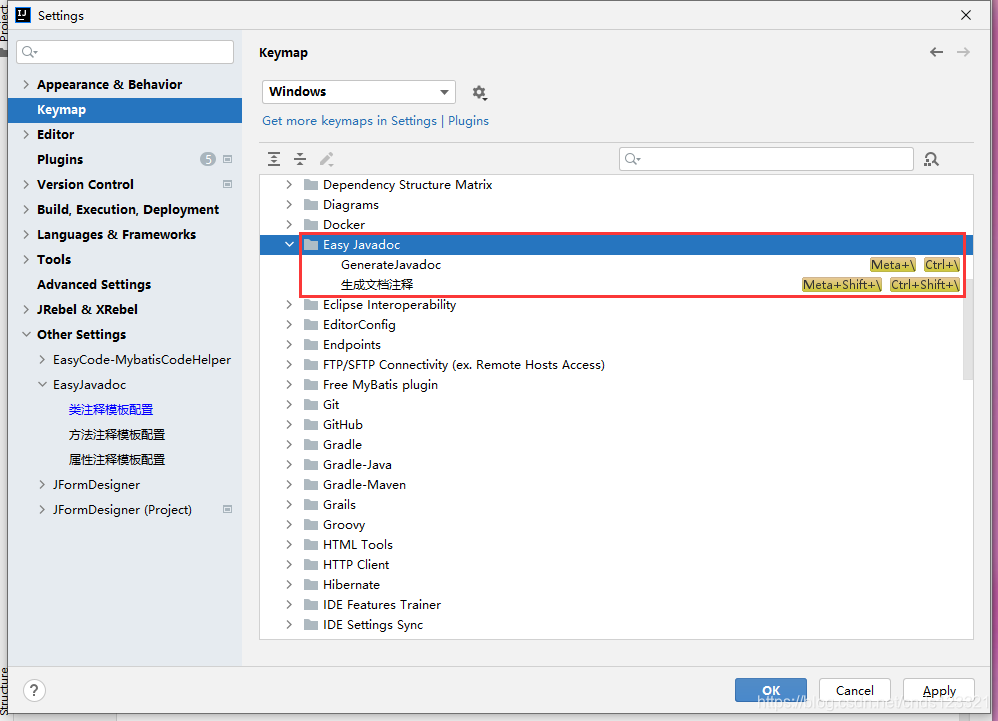Select IDE Features Trainer group

(x=382, y=605)
